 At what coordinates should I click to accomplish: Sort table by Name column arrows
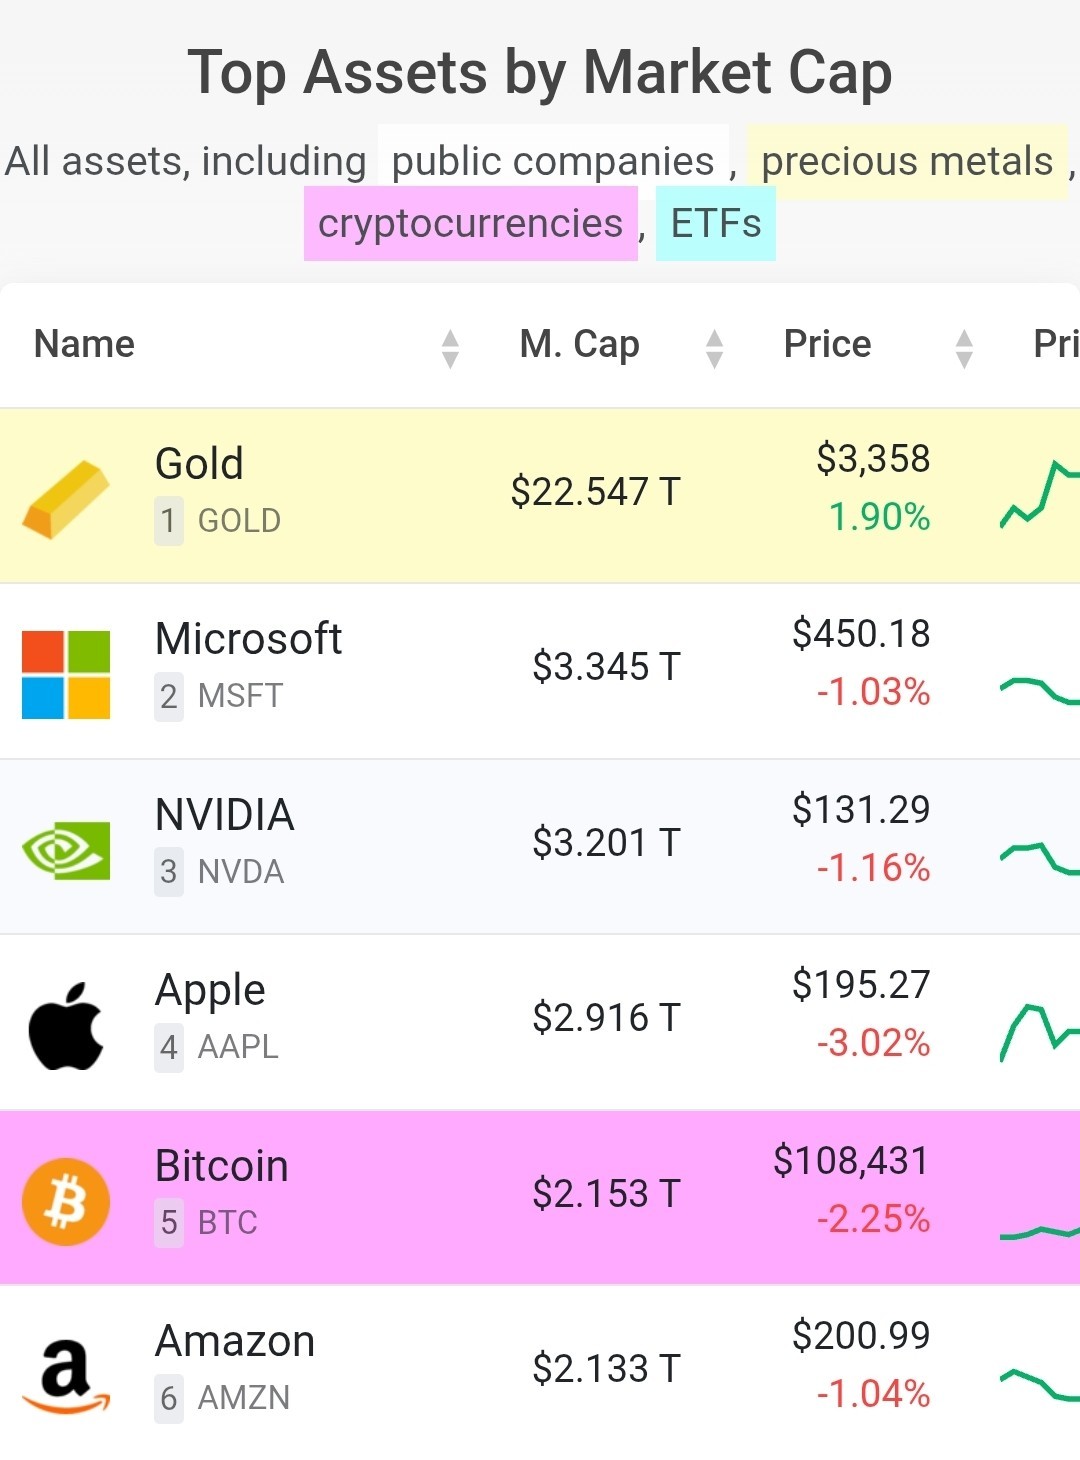tap(450, 349)
